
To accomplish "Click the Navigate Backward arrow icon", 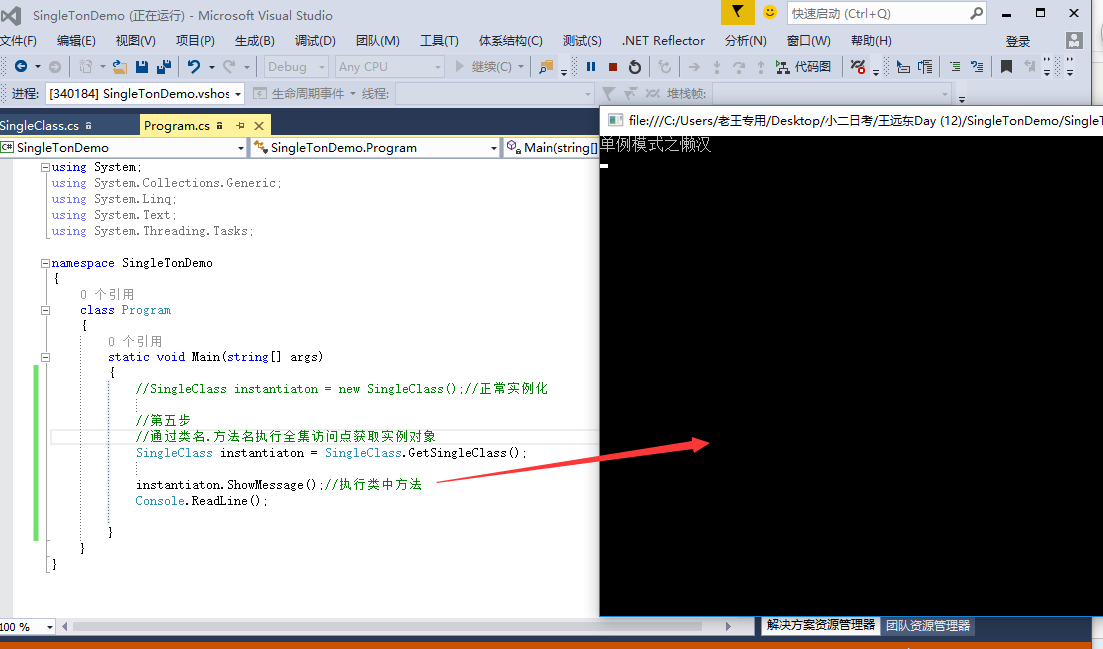I will [x=20, y=67].
